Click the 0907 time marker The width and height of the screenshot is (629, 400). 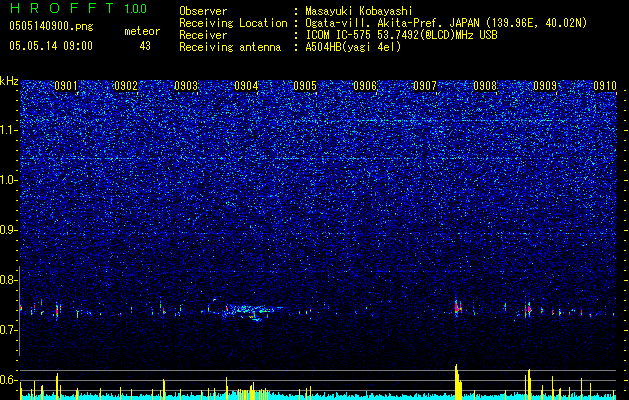425,86
